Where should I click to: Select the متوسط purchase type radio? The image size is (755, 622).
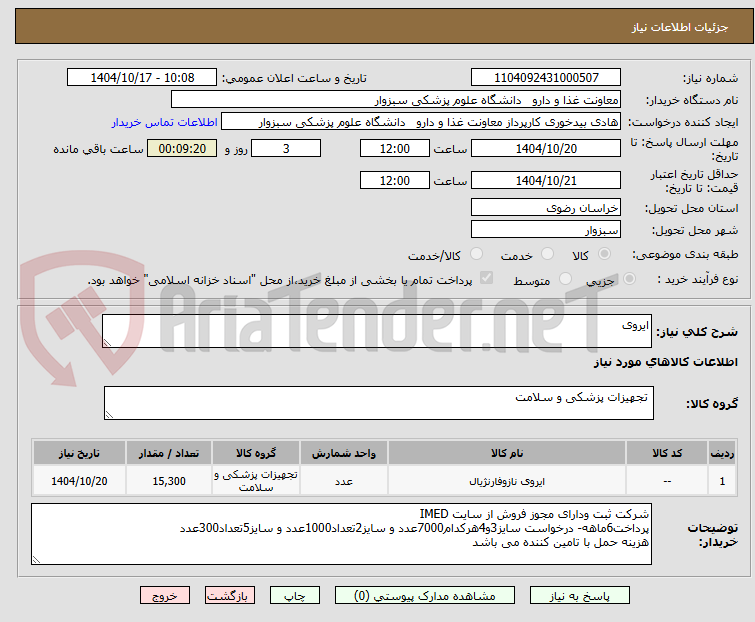565,279
